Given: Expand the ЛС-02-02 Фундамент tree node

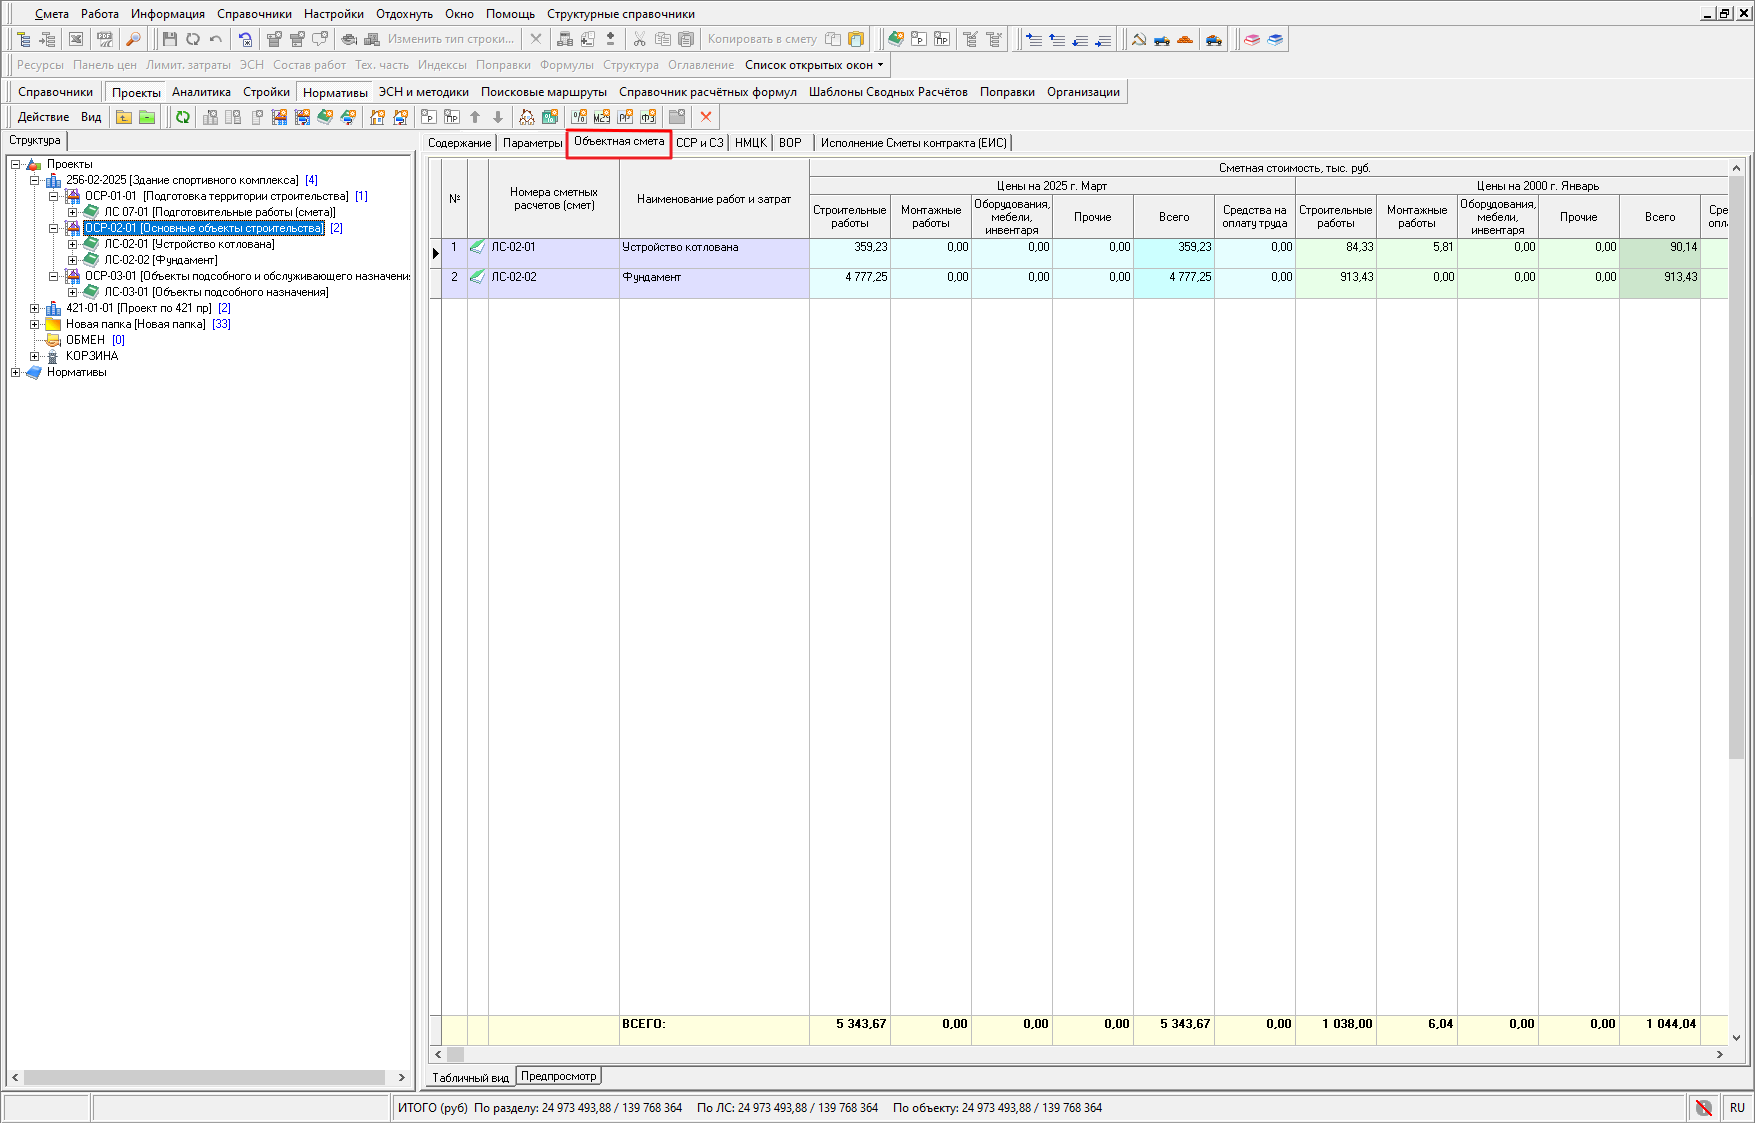Looking at the screenshot, I should (x=72, y=260).
